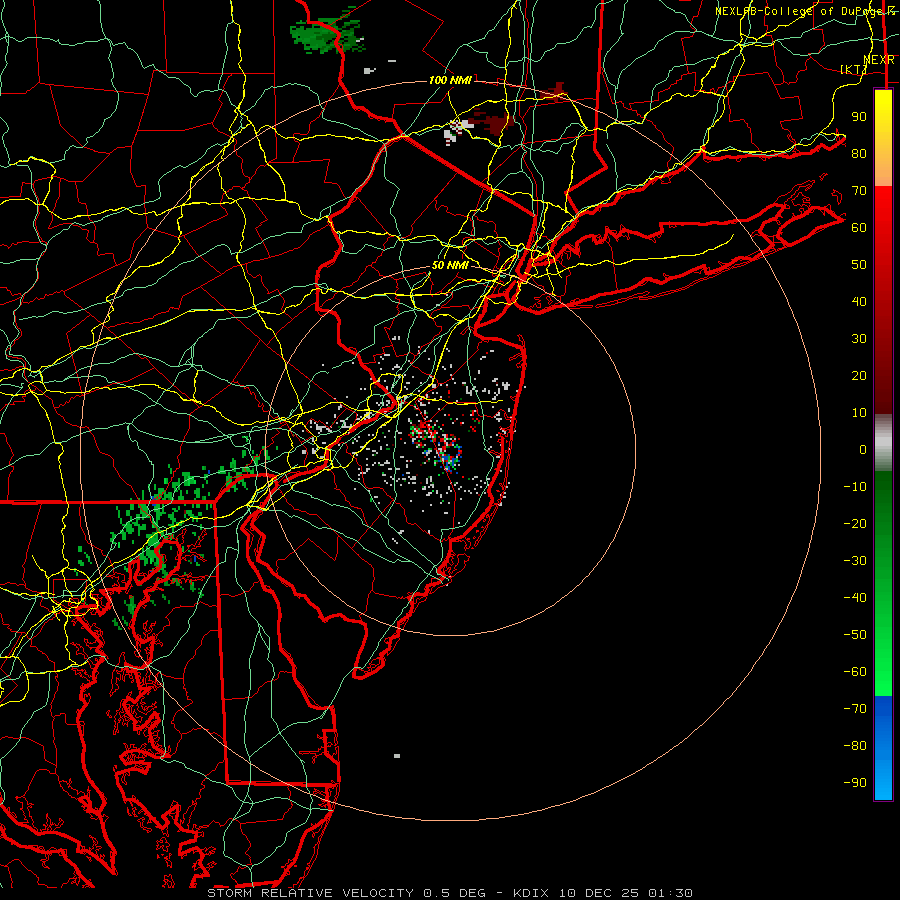Screen dimensions: 900x900
Task: Select the positive 70 knot scale label
Action: tap(859, 191)
